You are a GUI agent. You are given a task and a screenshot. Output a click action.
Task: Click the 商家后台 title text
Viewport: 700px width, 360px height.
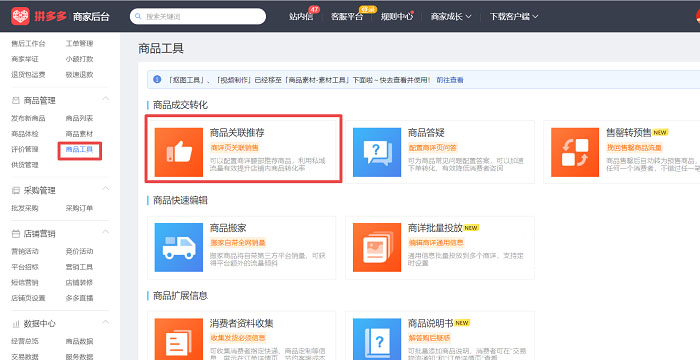click(91, 17)
